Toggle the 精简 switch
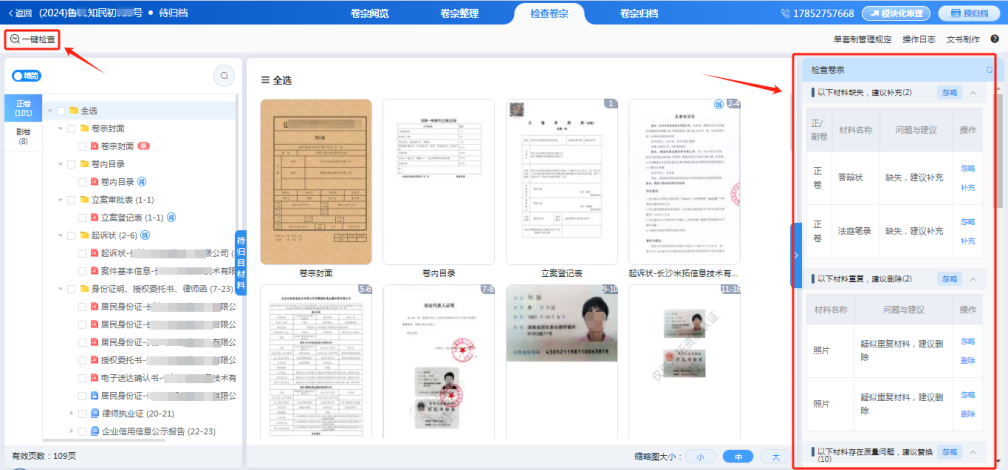The width and height of the screenshot is (1008, 470). (x=26, y=75)
